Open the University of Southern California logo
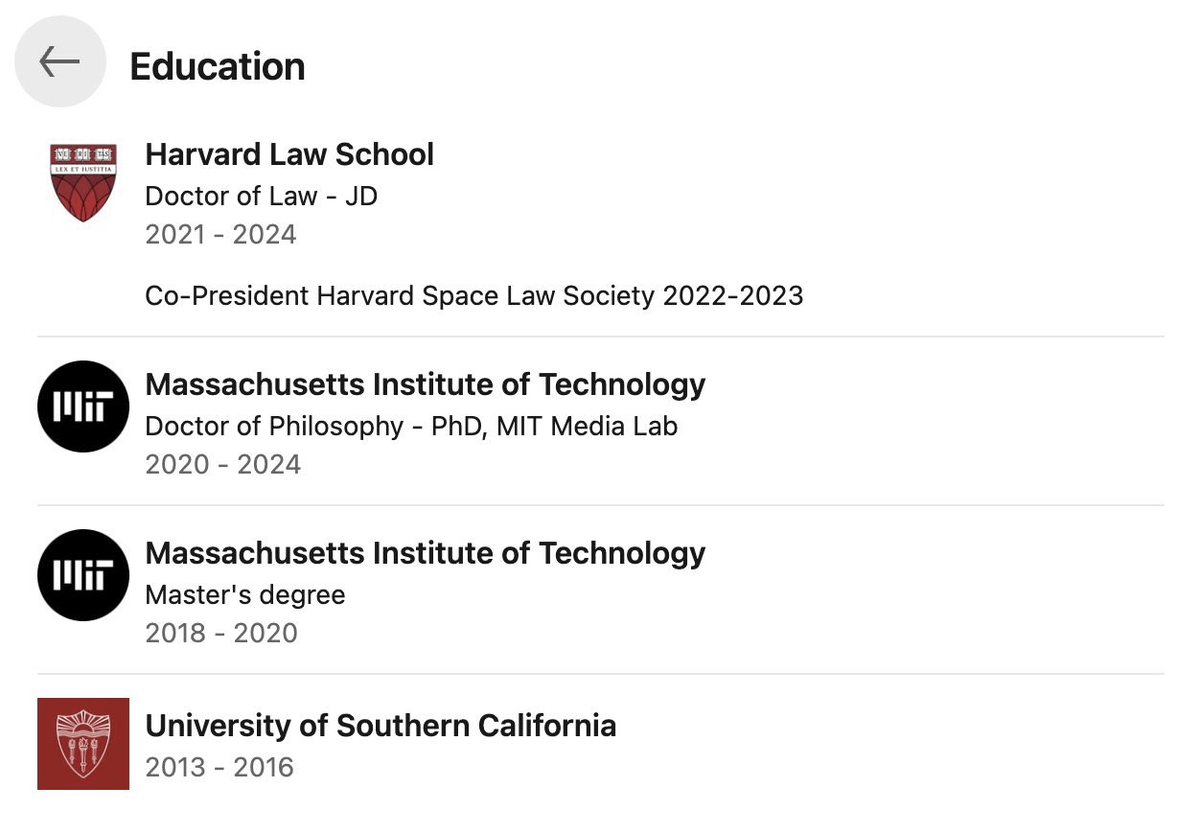1200x813 pixels. tap(83, 744)
